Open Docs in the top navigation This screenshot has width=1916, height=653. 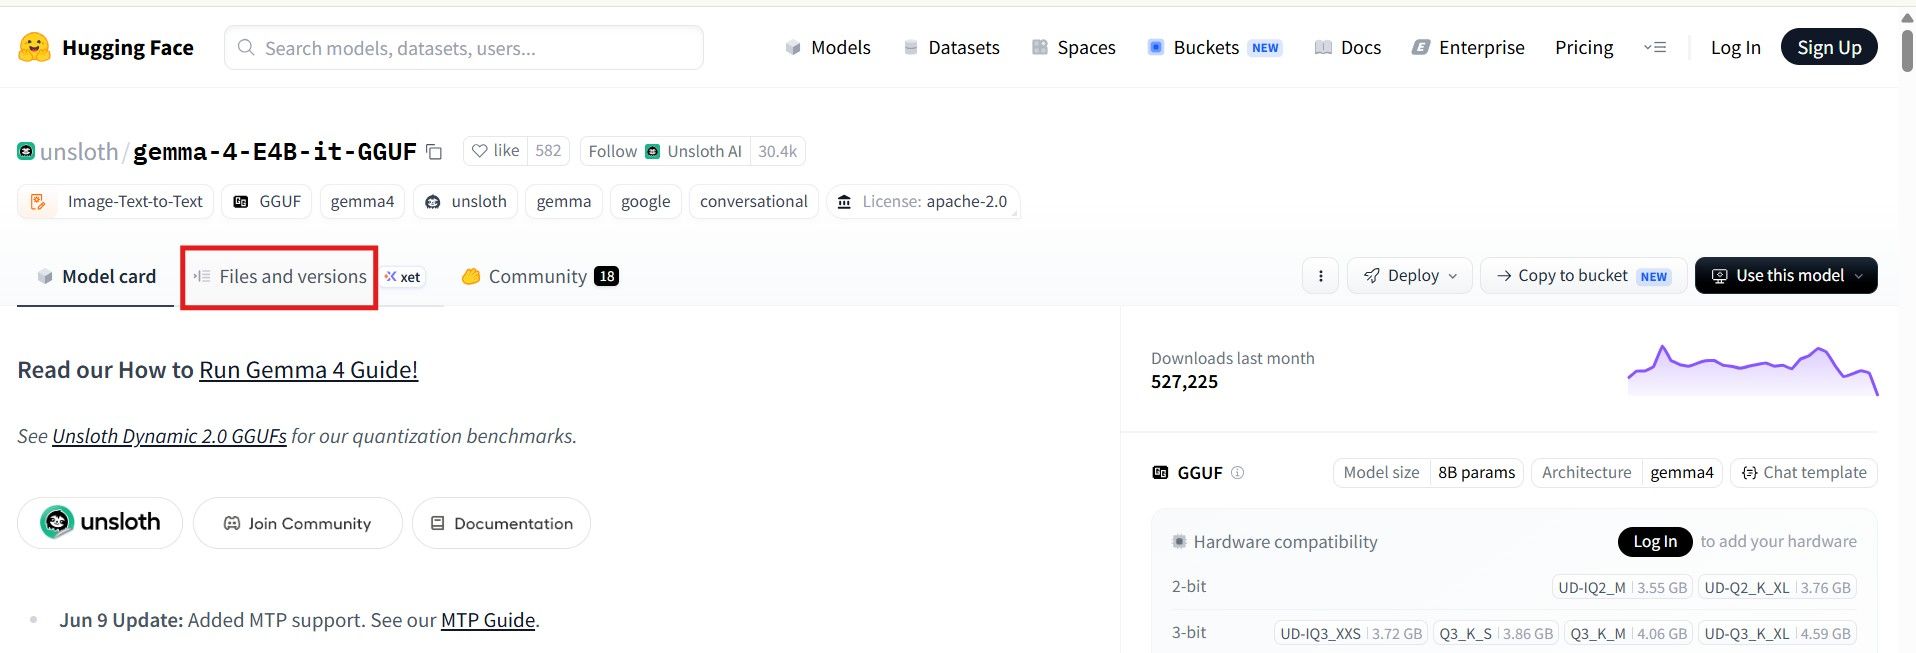tap(1347, 47)
